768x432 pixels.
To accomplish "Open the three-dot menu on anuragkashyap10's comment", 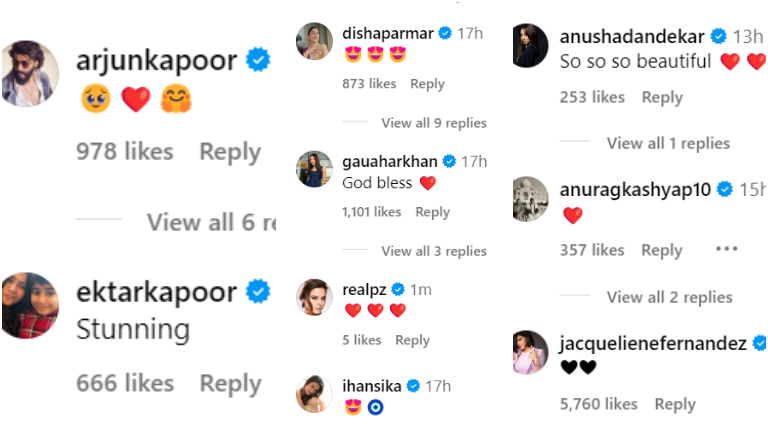I will (x=726, y=249).
